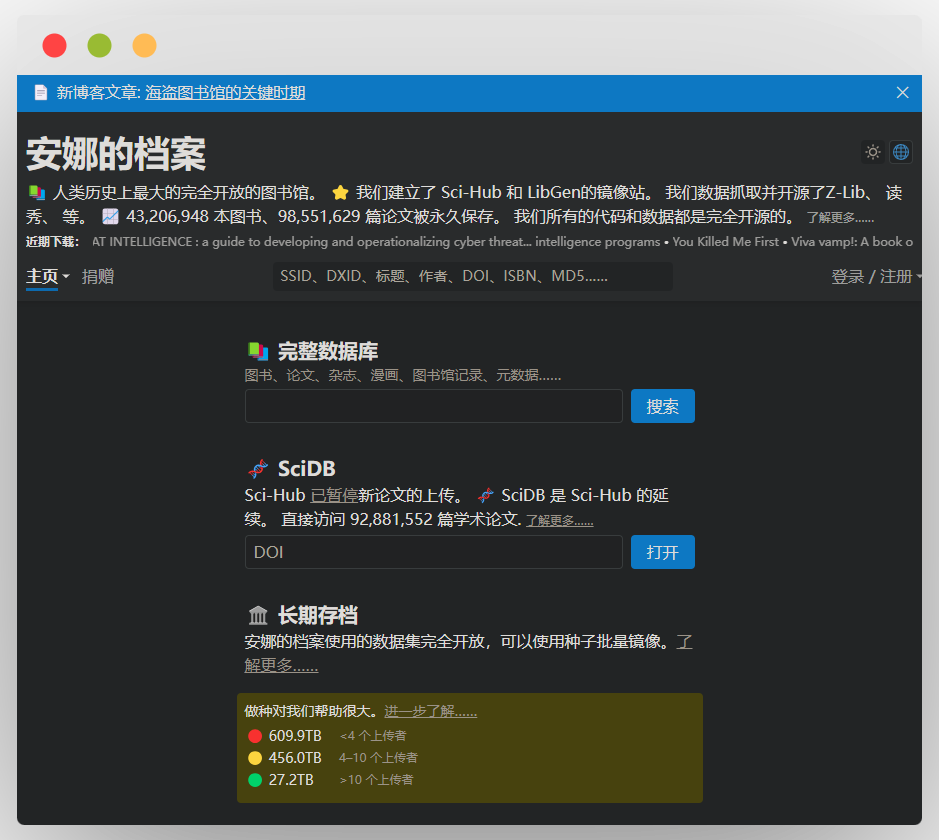
Task: Focus the DOI input field
Action: [434, 552]
